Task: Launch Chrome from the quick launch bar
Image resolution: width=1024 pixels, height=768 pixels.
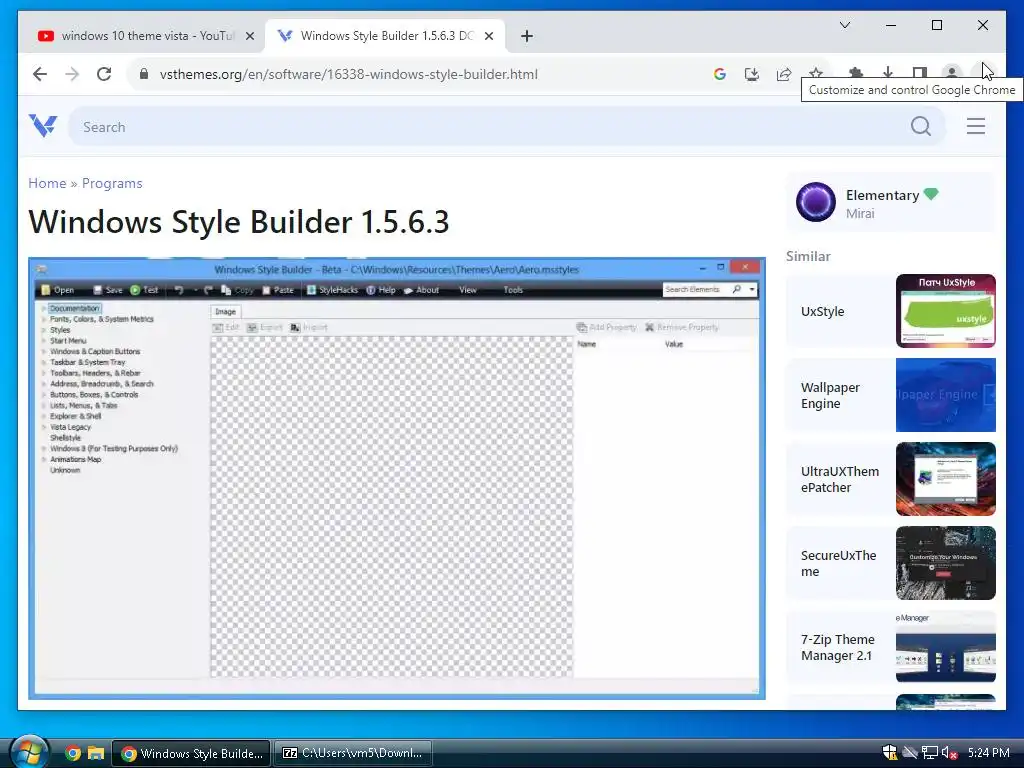Action: (x=72, y=753)
